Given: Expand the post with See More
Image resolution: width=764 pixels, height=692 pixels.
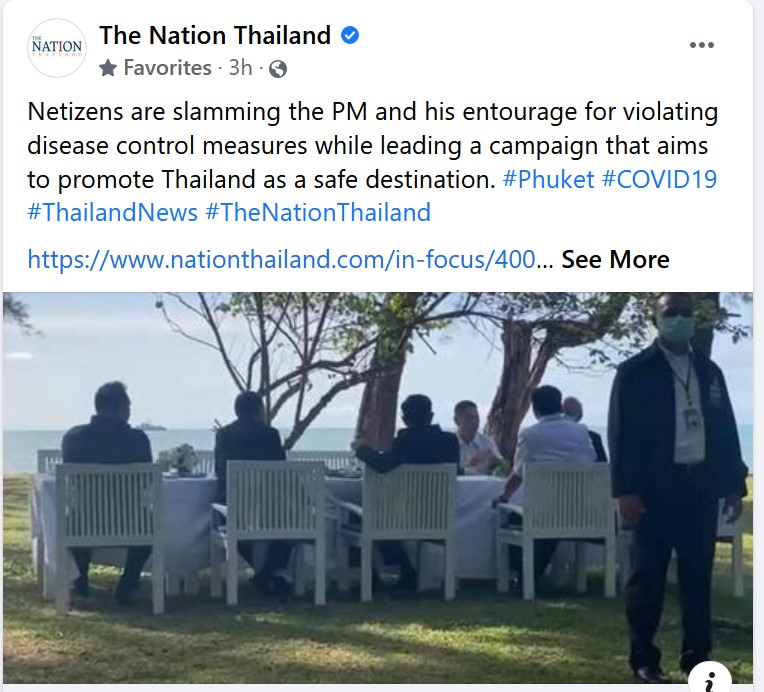Looking at the screenshot, I should [615, 260].
